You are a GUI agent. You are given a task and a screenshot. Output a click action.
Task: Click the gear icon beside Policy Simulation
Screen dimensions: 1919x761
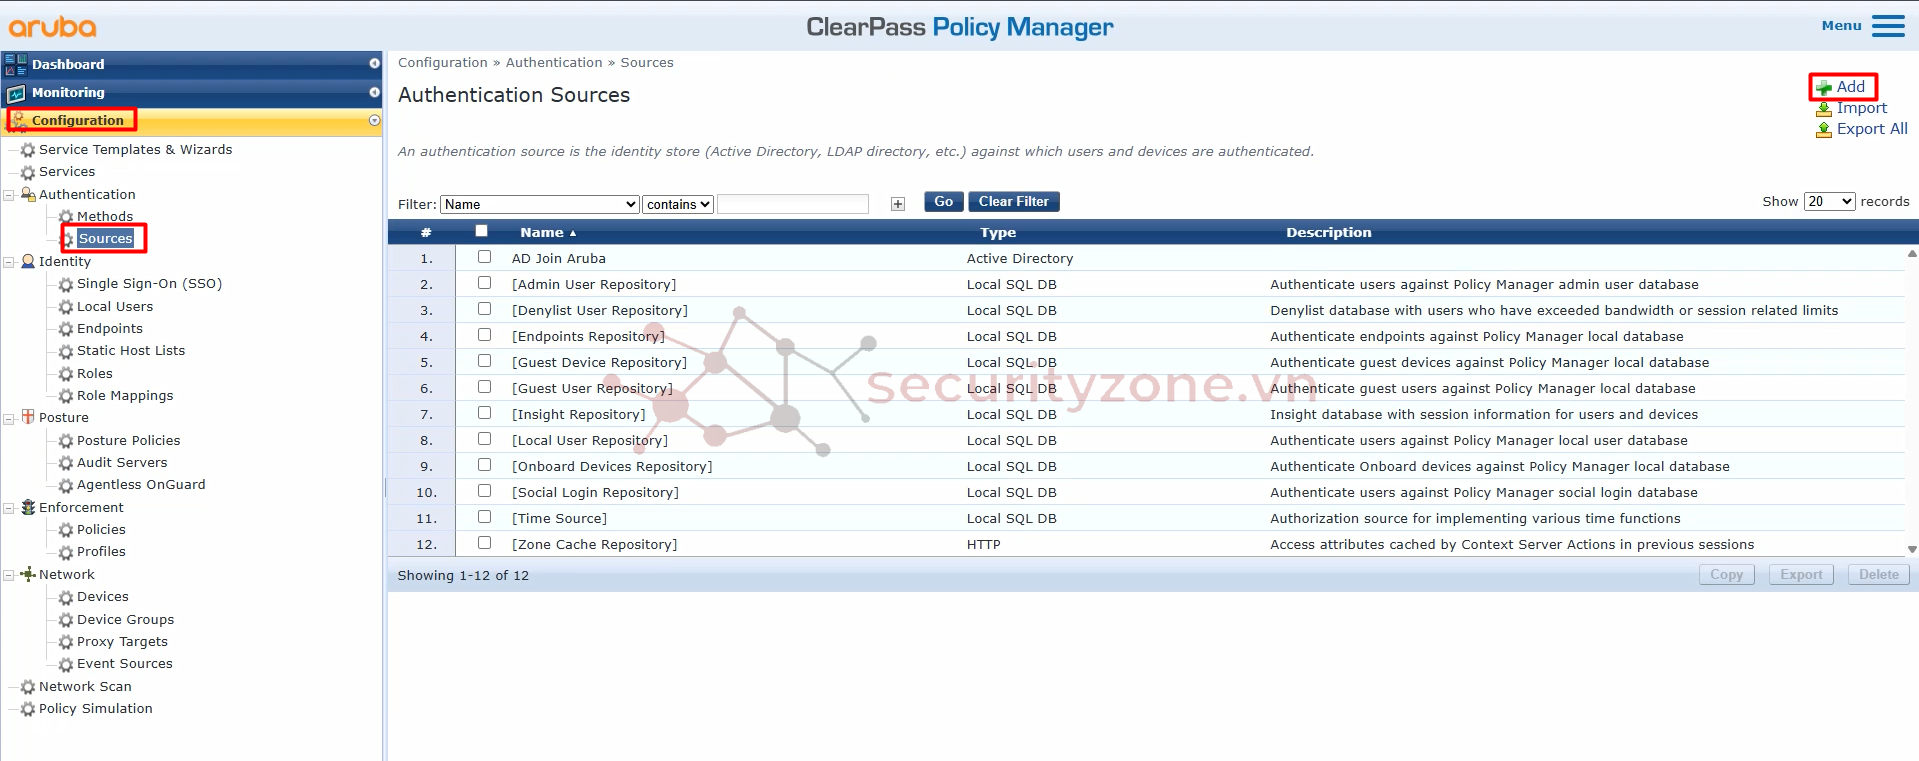(x=28, y=710)
